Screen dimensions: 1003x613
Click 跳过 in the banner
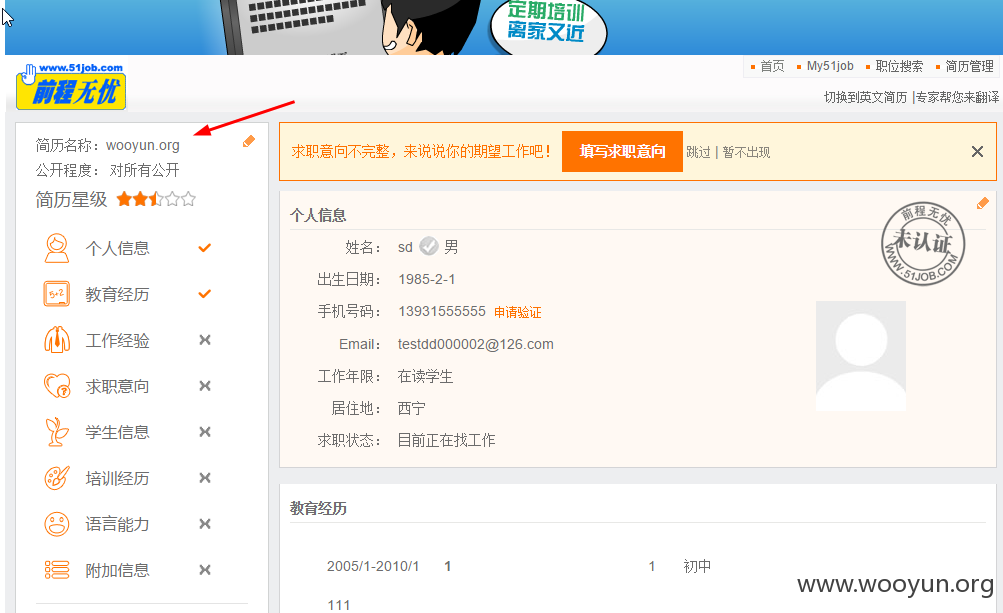699,152
